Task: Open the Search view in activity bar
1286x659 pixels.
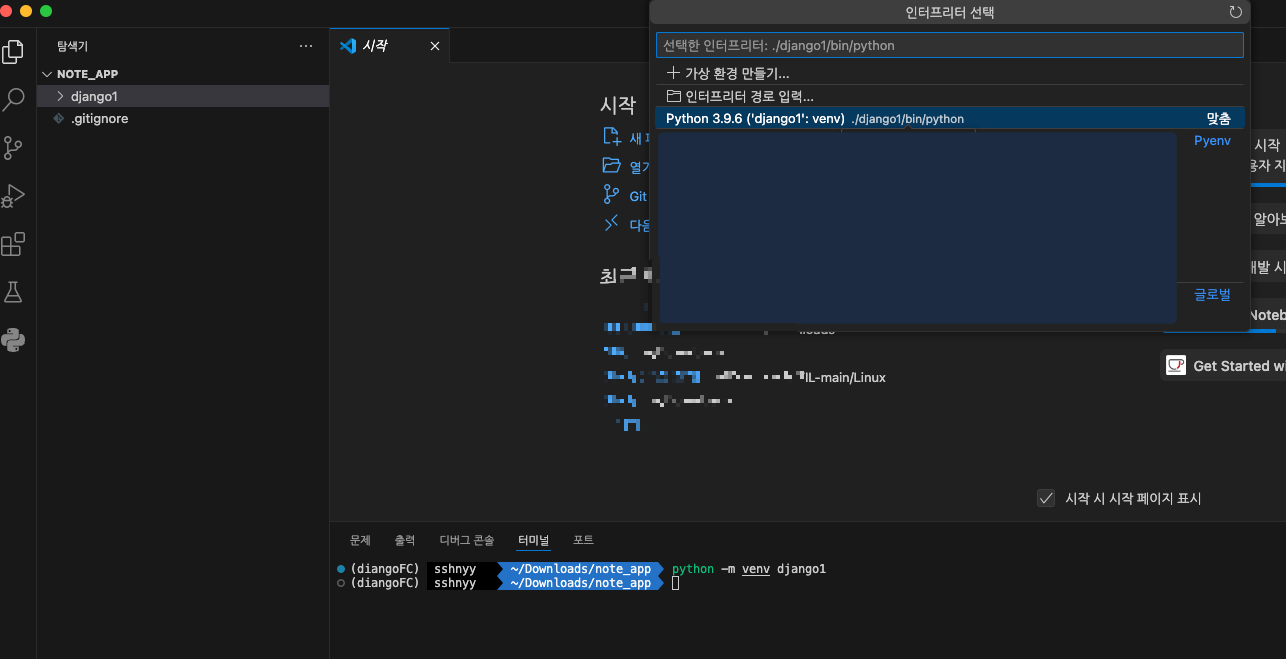Action: pos(13,100)
